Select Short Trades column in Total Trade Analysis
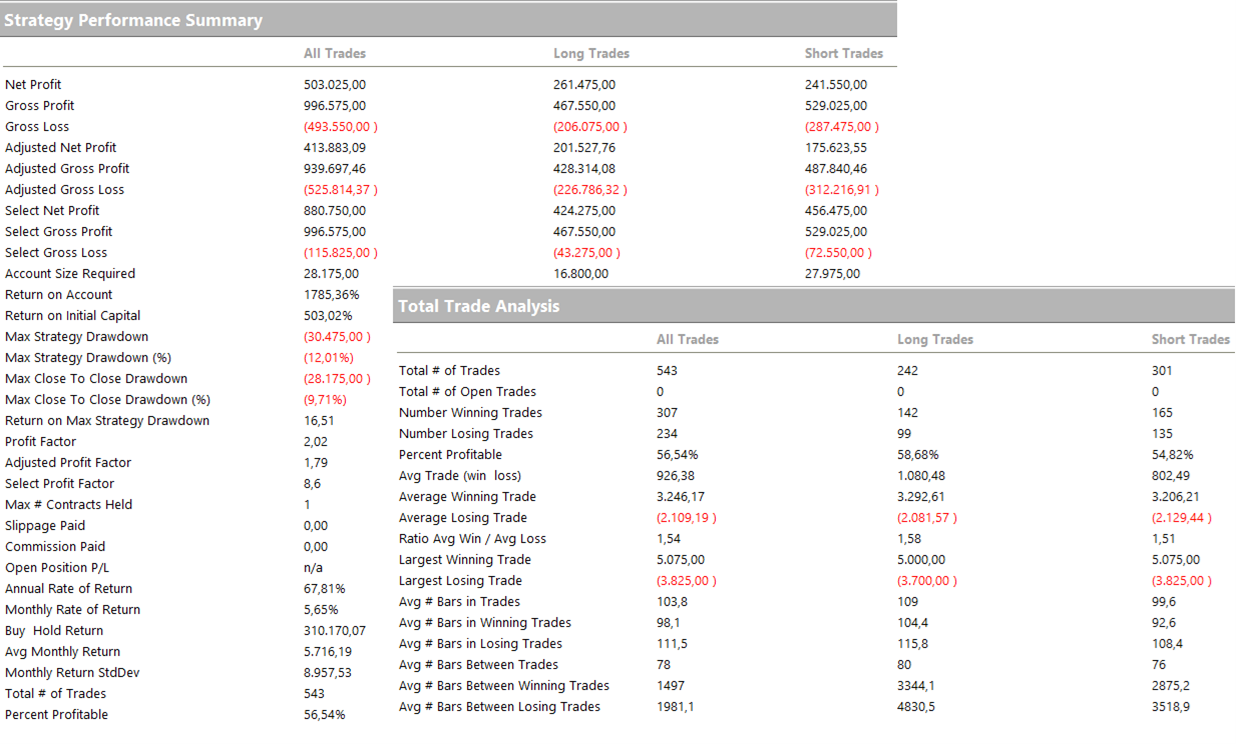Image resolution: width=1236 pixels, height=744 pixels. [x=1190, y=339]
